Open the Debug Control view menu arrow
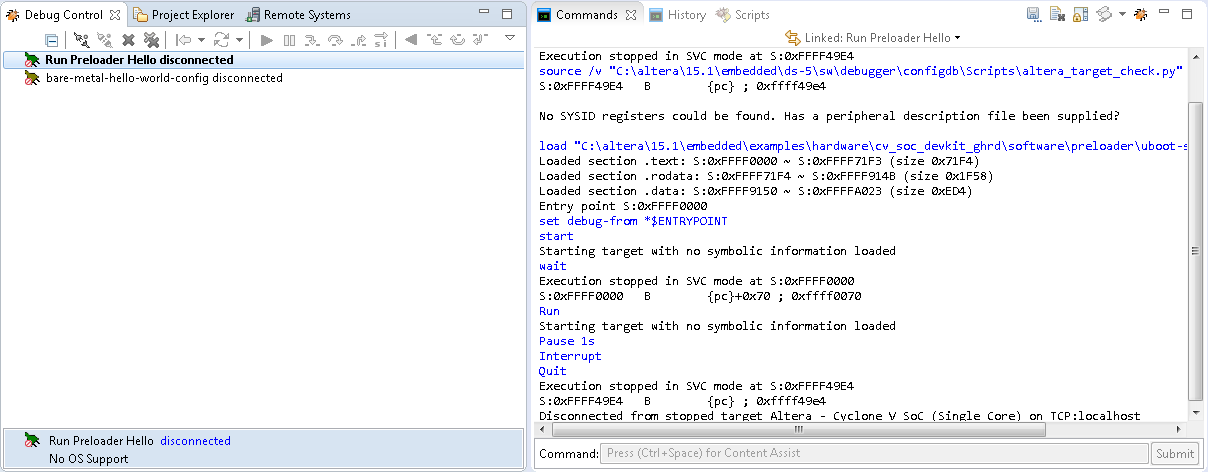This screenshot has width=1208, height=472. [x=509, y=39]
